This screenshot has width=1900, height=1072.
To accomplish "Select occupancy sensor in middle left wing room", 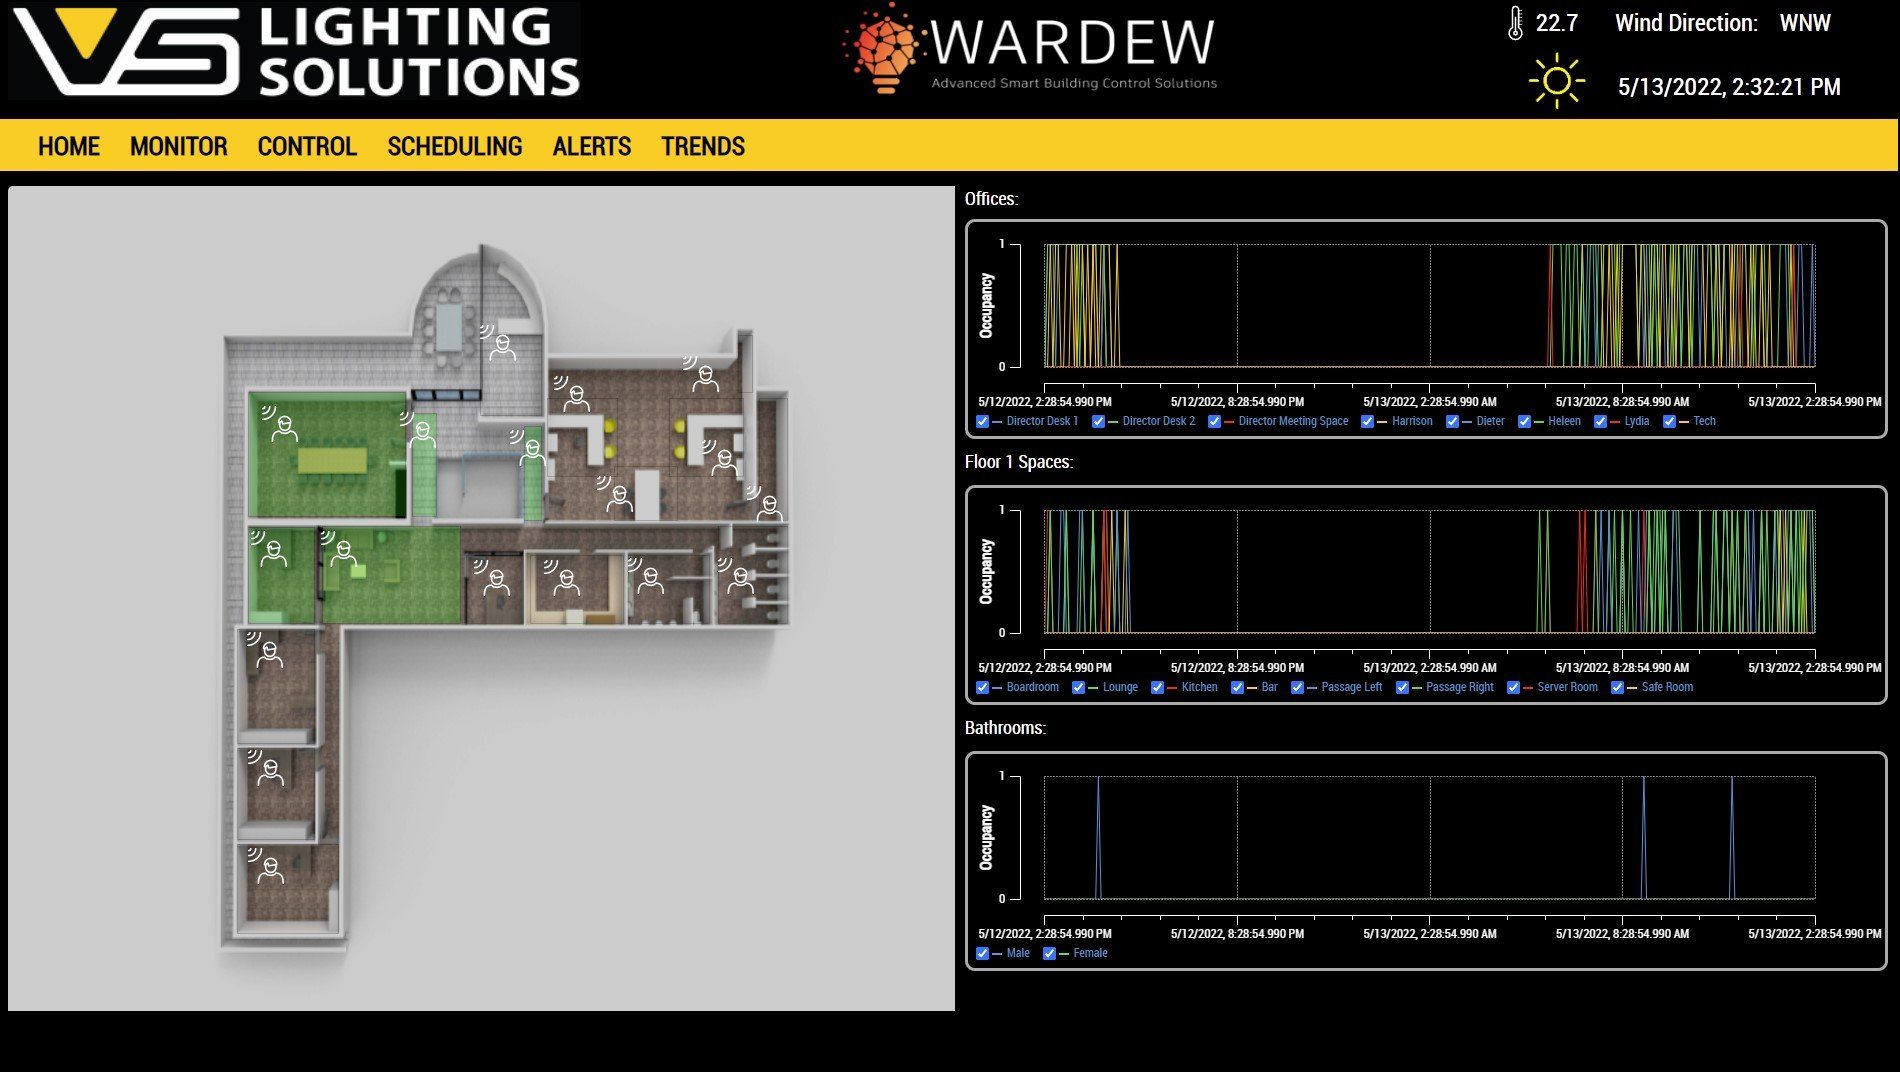I will [269, 770].
